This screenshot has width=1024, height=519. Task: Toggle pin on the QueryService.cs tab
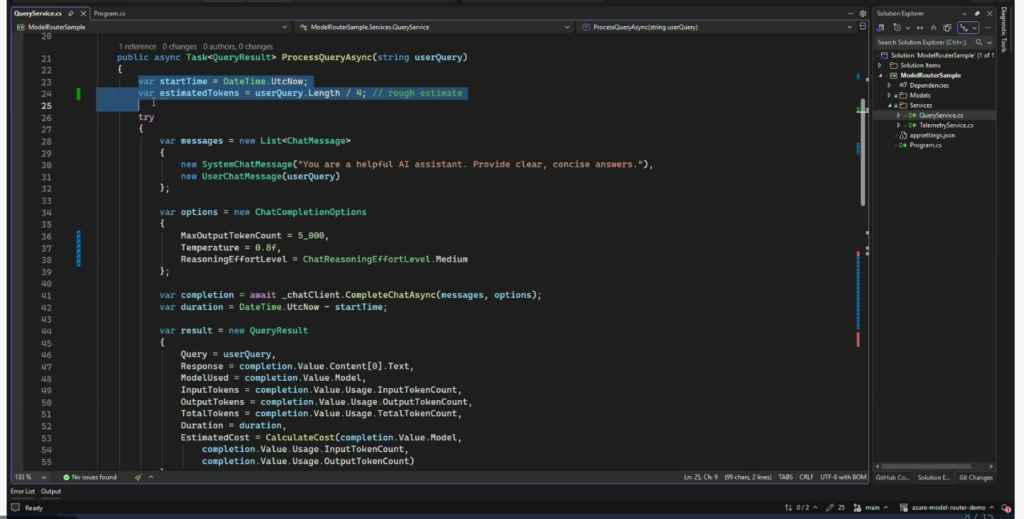point(71,12)
